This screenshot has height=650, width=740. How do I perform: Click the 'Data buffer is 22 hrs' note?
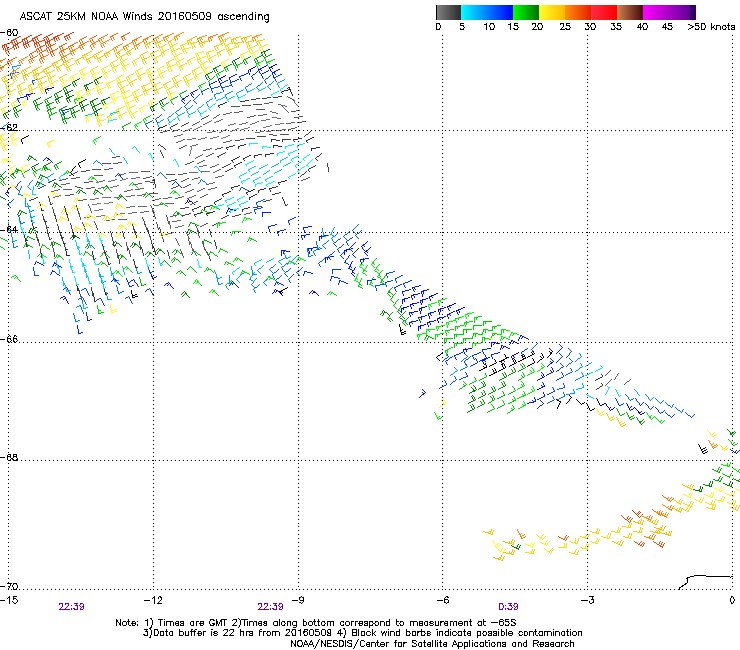[x=362, y=633]
